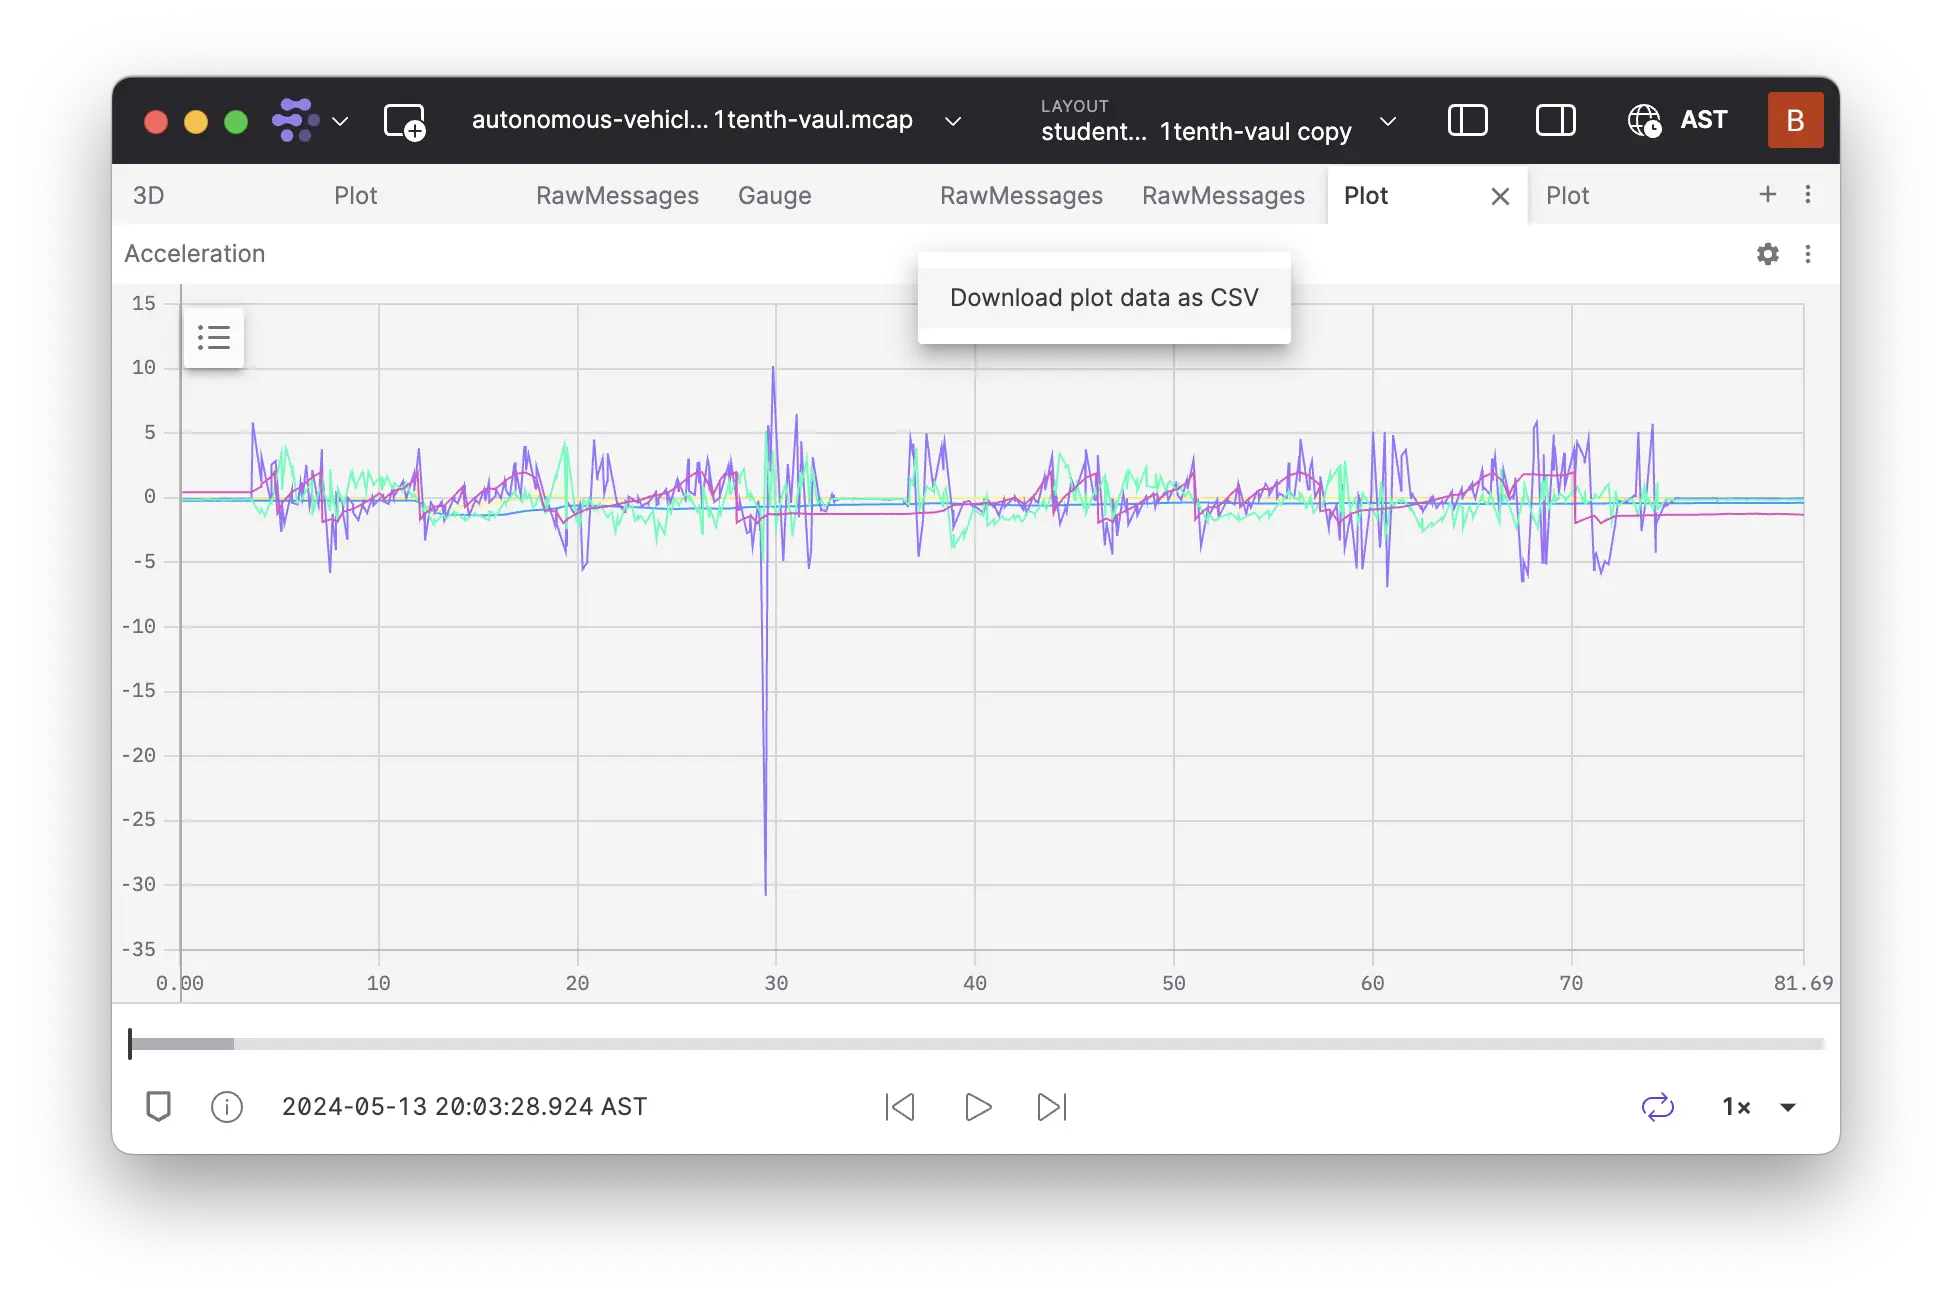Open the Acceleration plot settings gear
Image resolution: width=1952 pixels, height=1302 pixels.
click(1768, 254)
